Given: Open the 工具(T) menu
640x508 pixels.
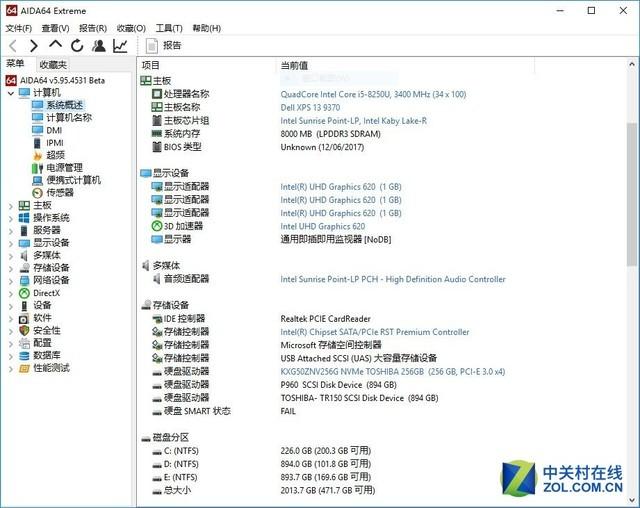Looking at the screenshot, I should (x=169, y=28).
